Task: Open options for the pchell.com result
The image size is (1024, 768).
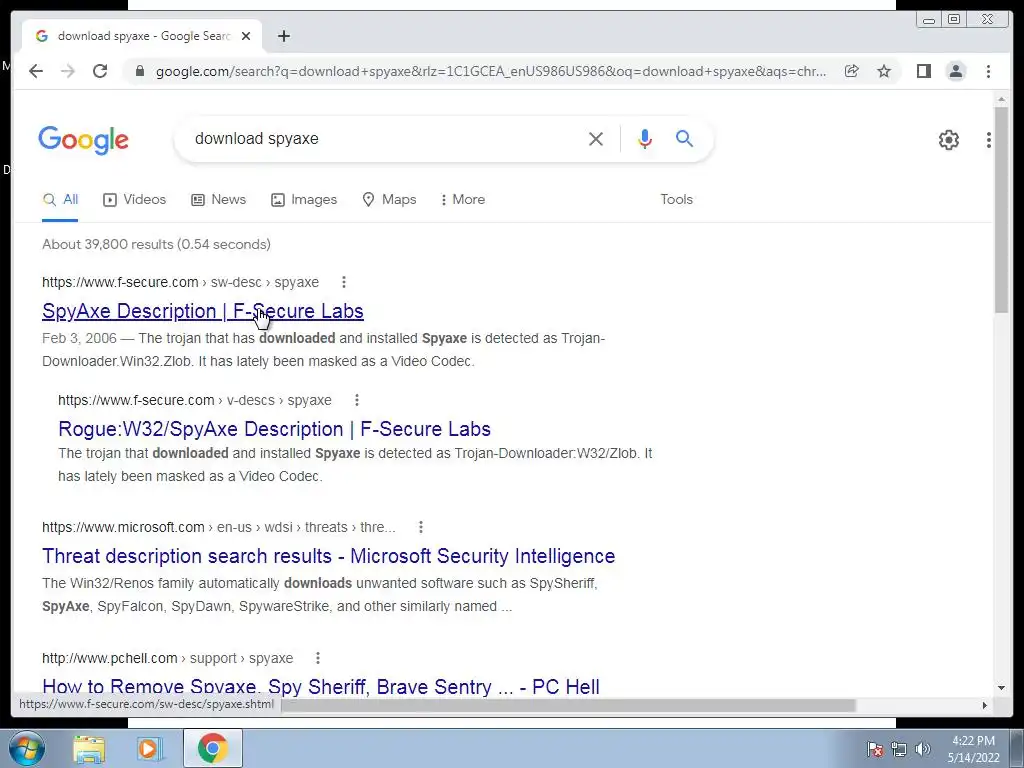Action: pyautogui.click(x=317, y=658)
